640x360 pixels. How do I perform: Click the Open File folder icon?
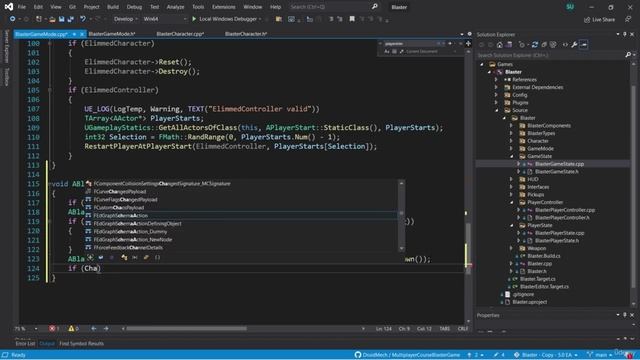coord(52,19)
